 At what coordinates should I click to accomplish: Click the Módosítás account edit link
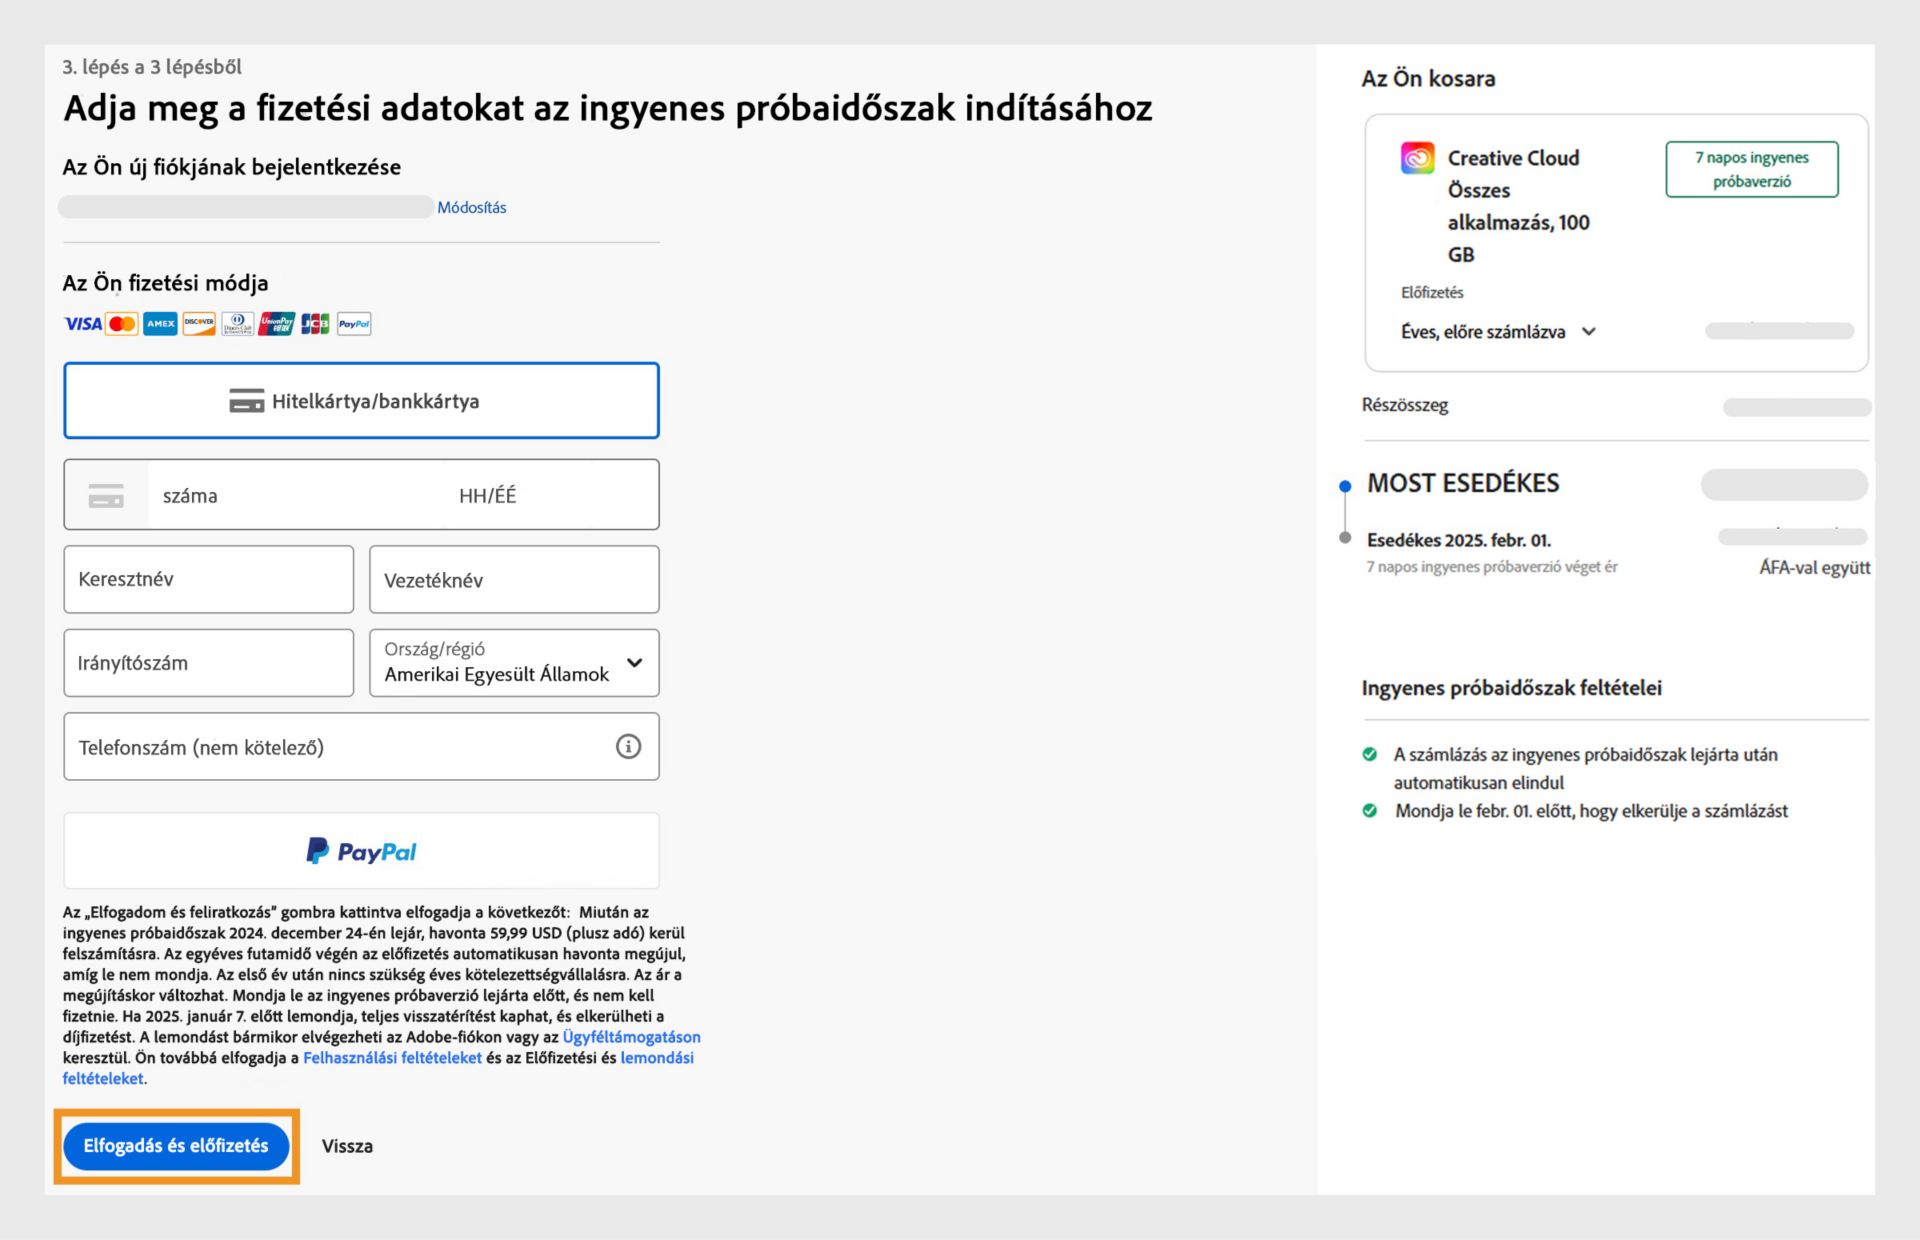[x=473, y=207]
